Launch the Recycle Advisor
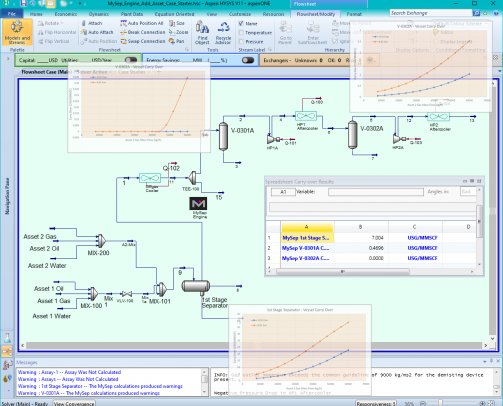This screenshot has height=406, width=503. (223, 32)
